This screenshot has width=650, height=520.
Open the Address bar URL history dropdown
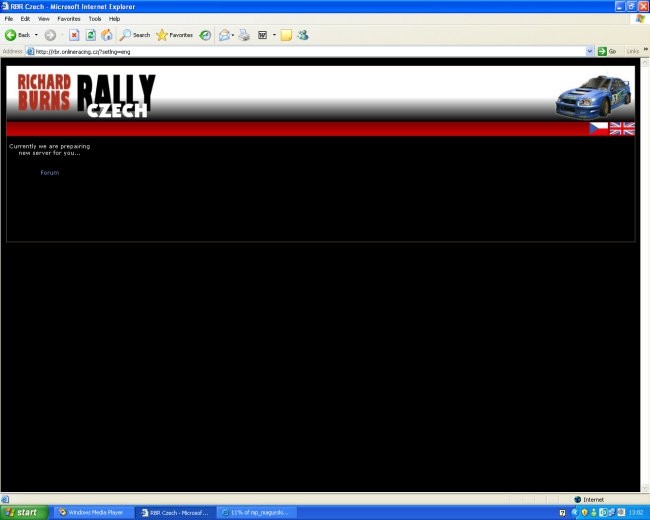(x=589, y=51)
